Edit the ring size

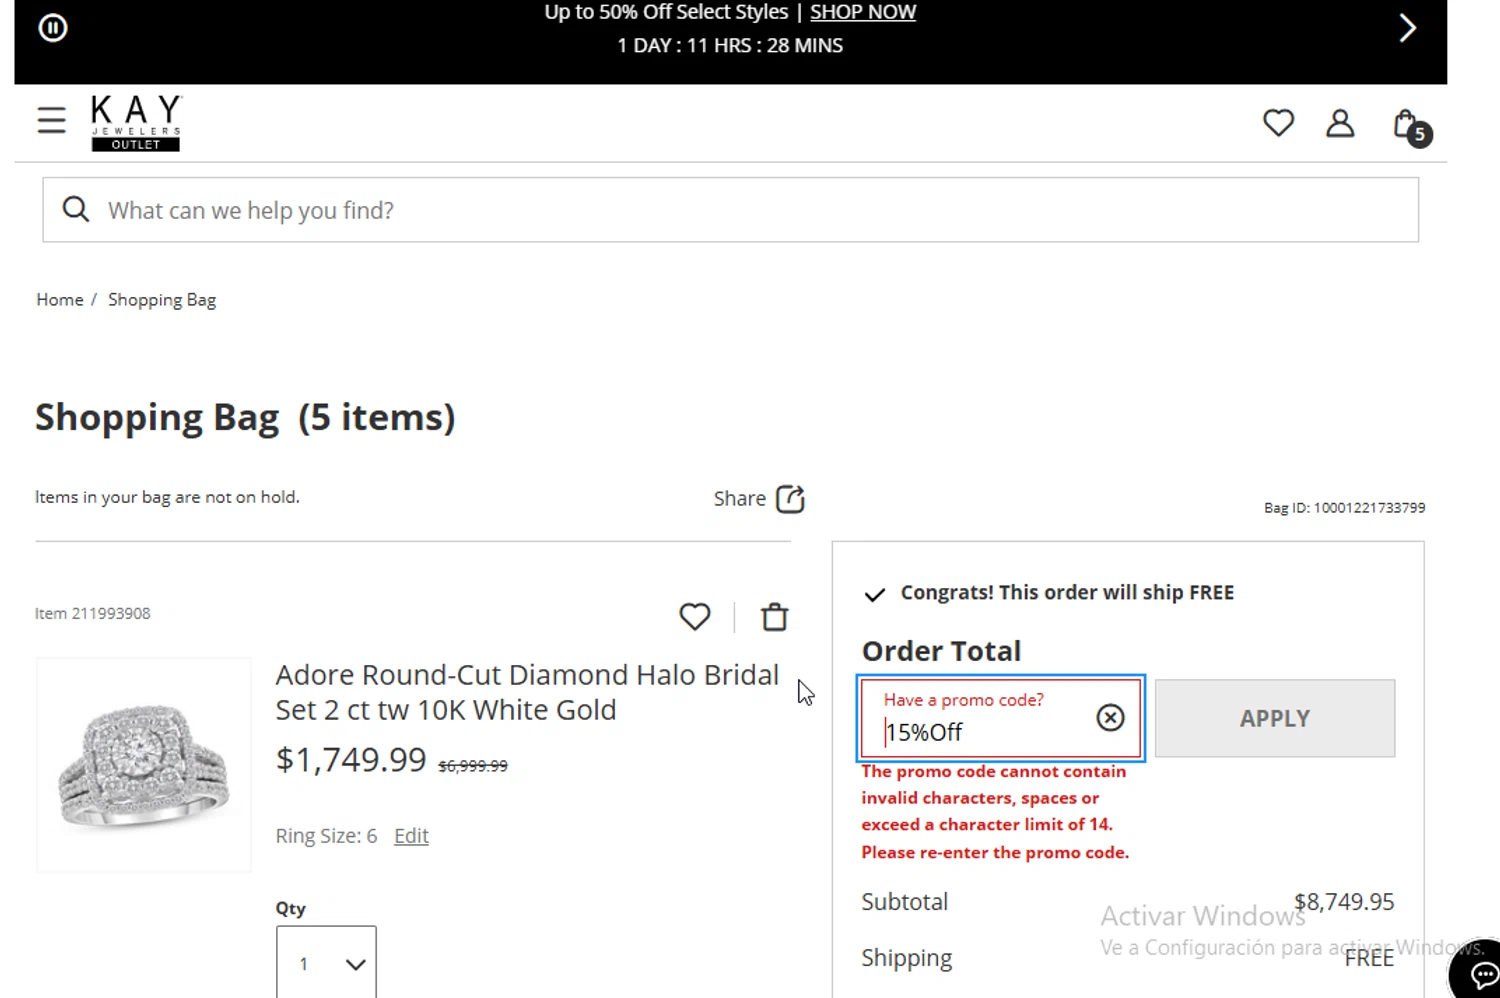coord(411,836)
